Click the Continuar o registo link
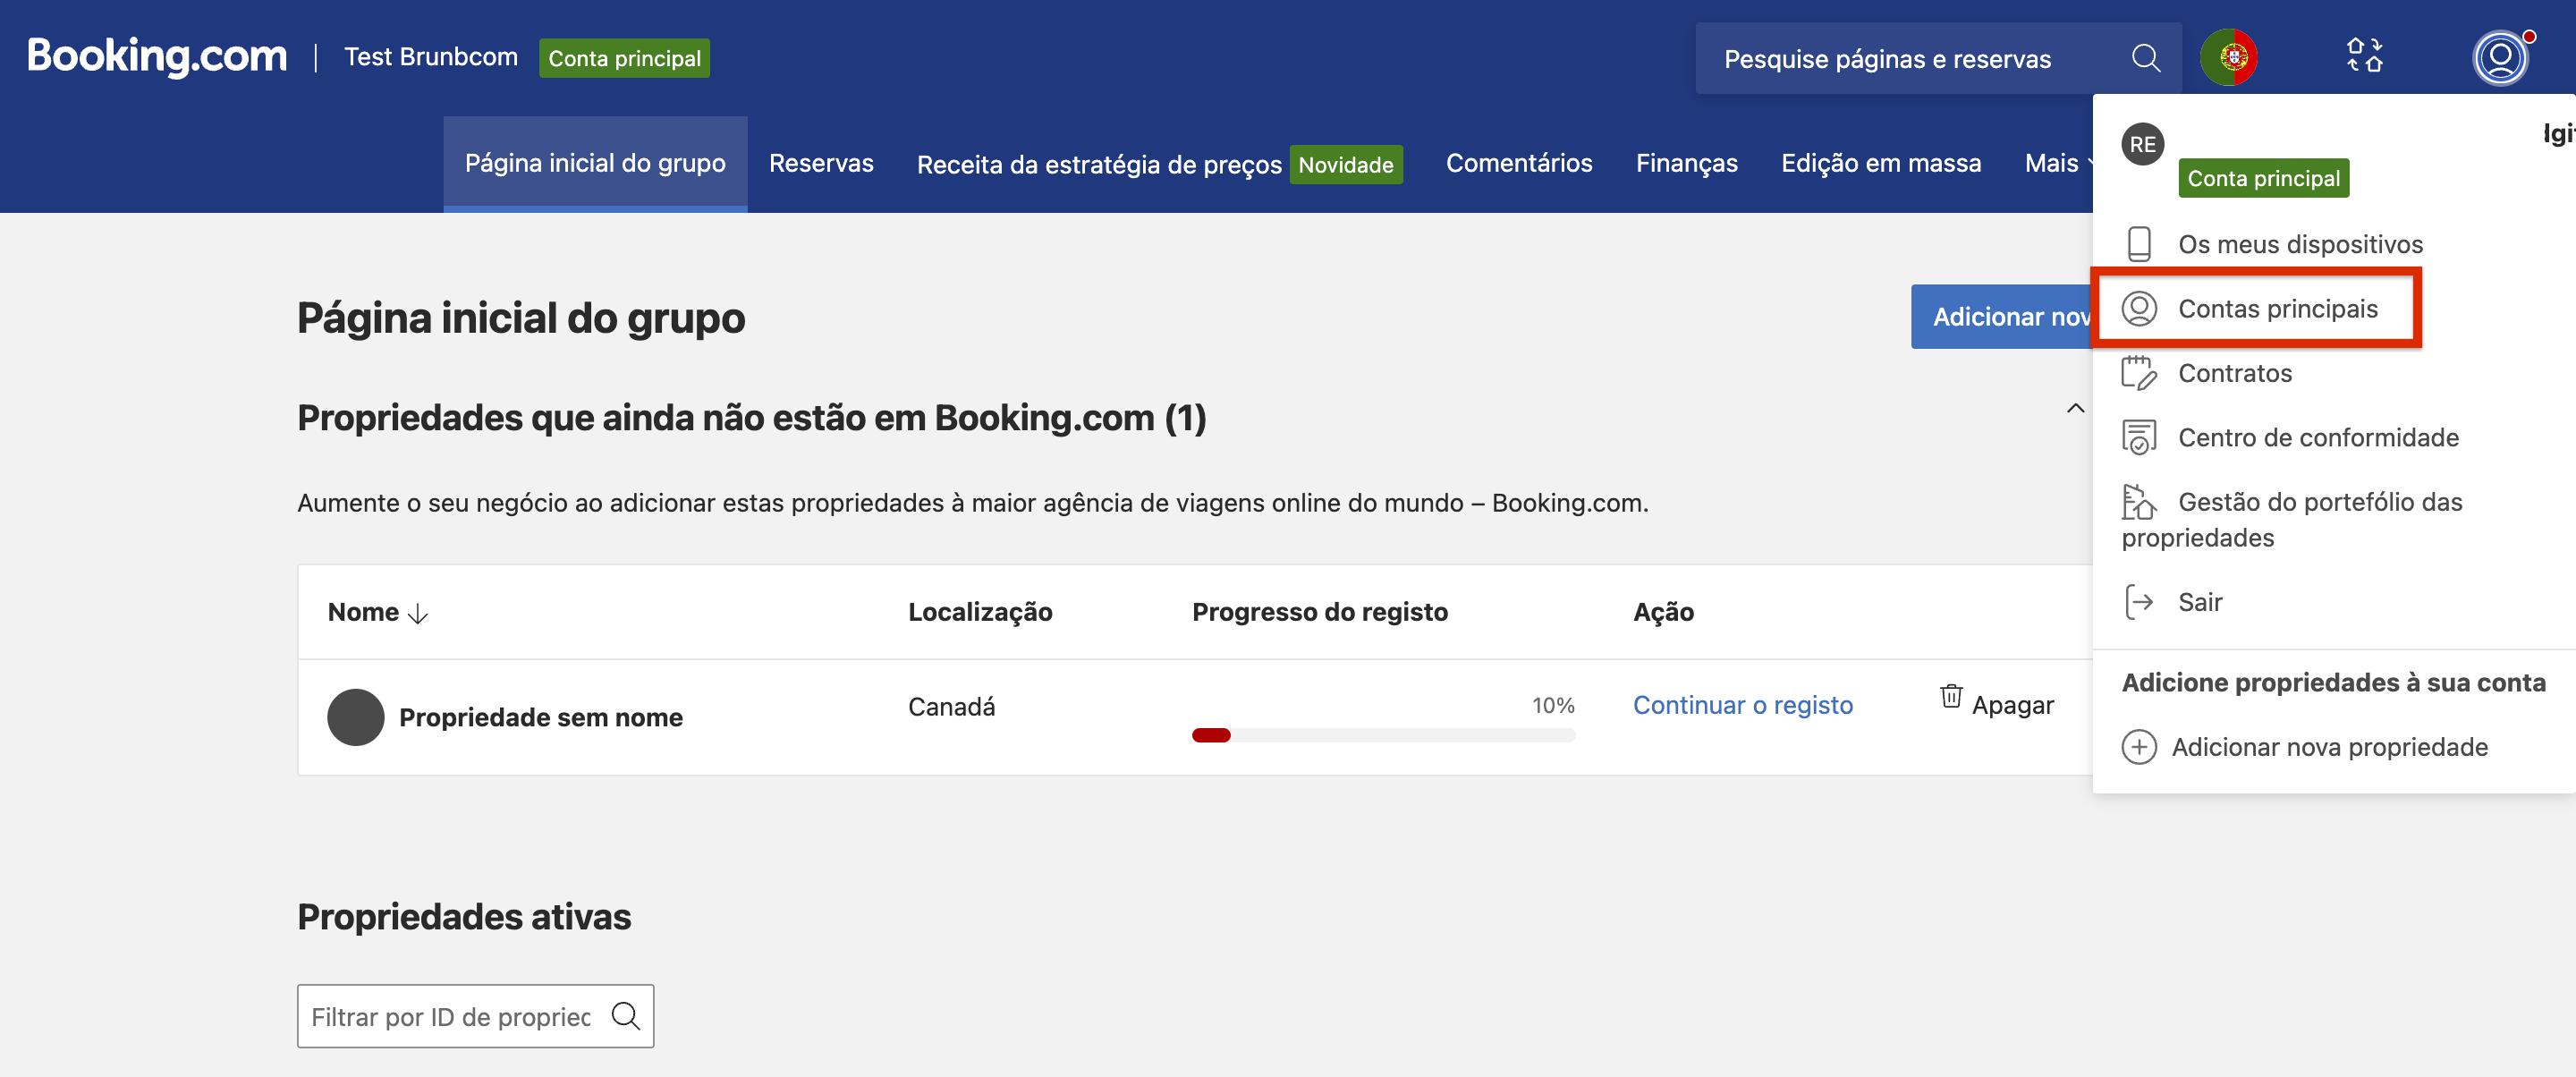 click(x=1742, y=705)
